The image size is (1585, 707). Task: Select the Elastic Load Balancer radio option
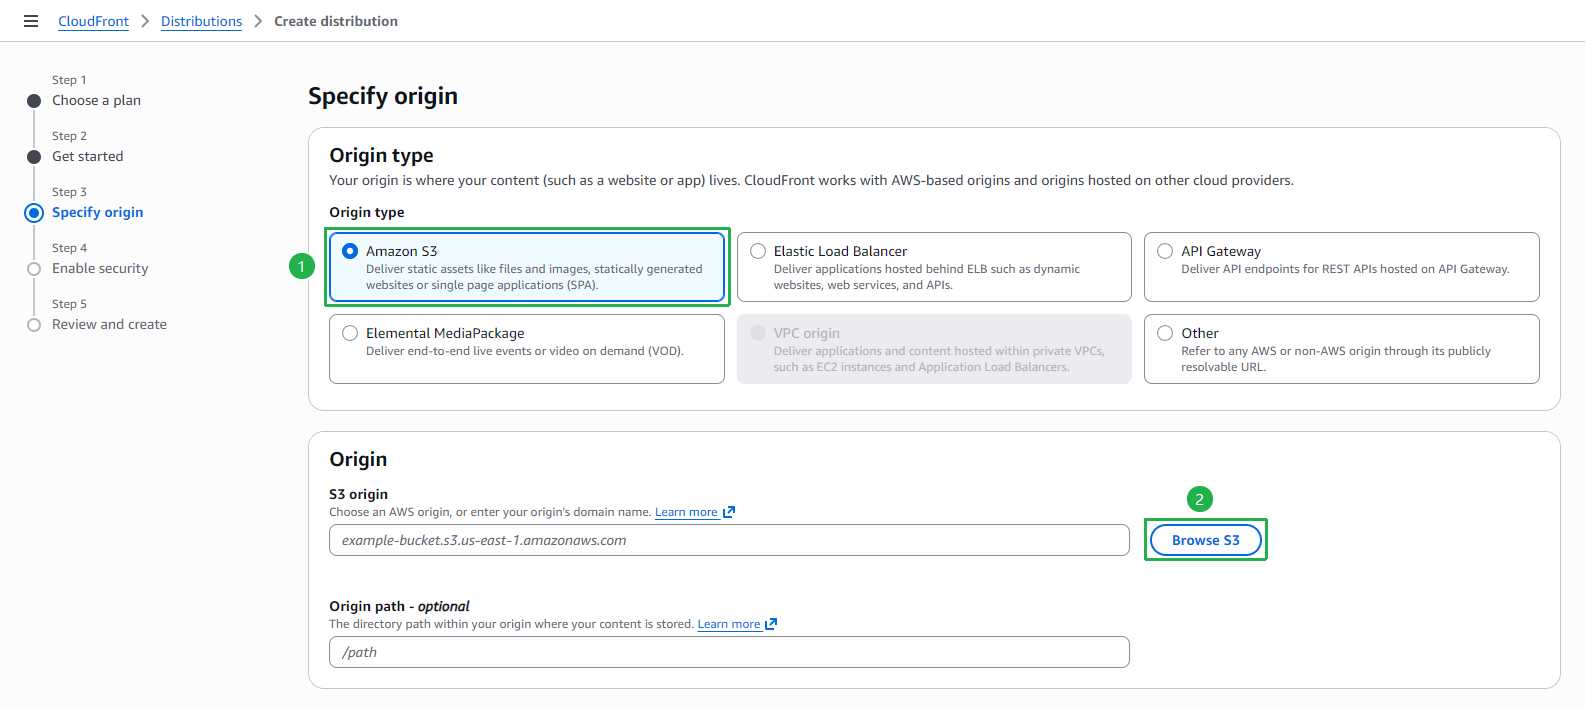coord(758,251)
